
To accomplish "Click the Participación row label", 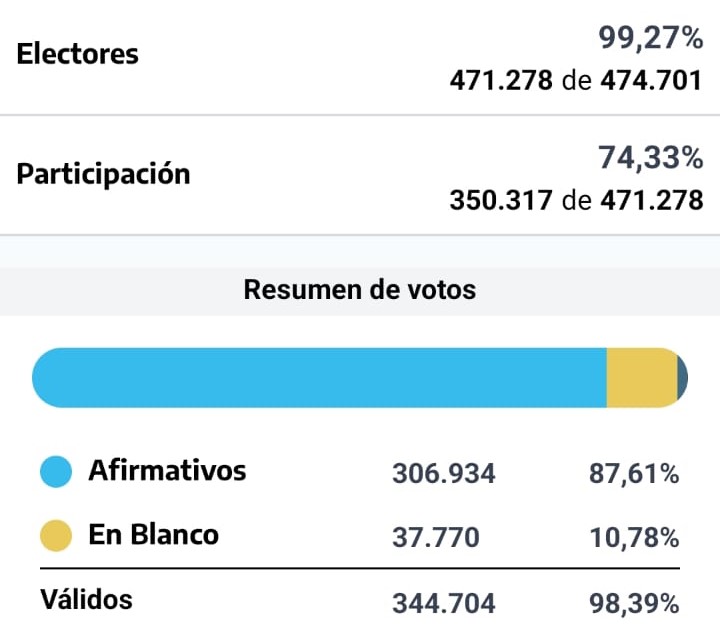I will [x=103, y=173].
